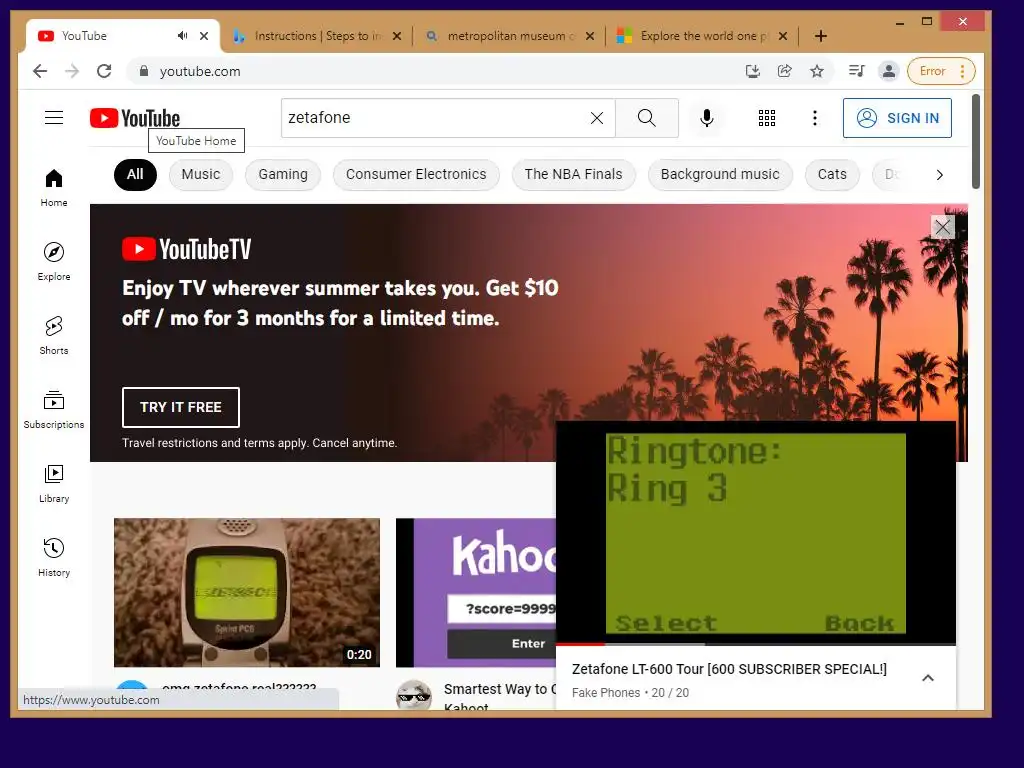The image size is (1024, 768).
Task: Start voice search with the microphone icon
Action: (x=707, y=118)
